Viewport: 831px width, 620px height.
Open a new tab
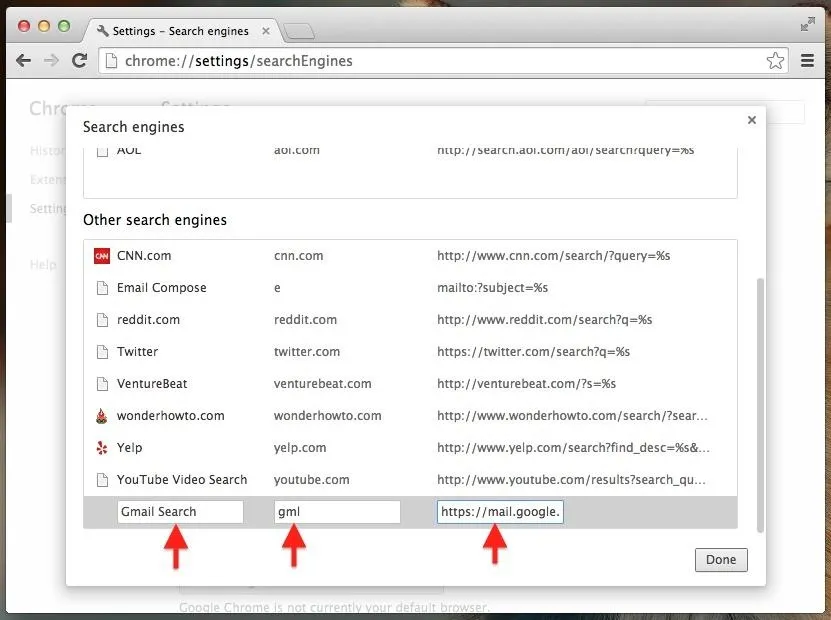(299, 32)
